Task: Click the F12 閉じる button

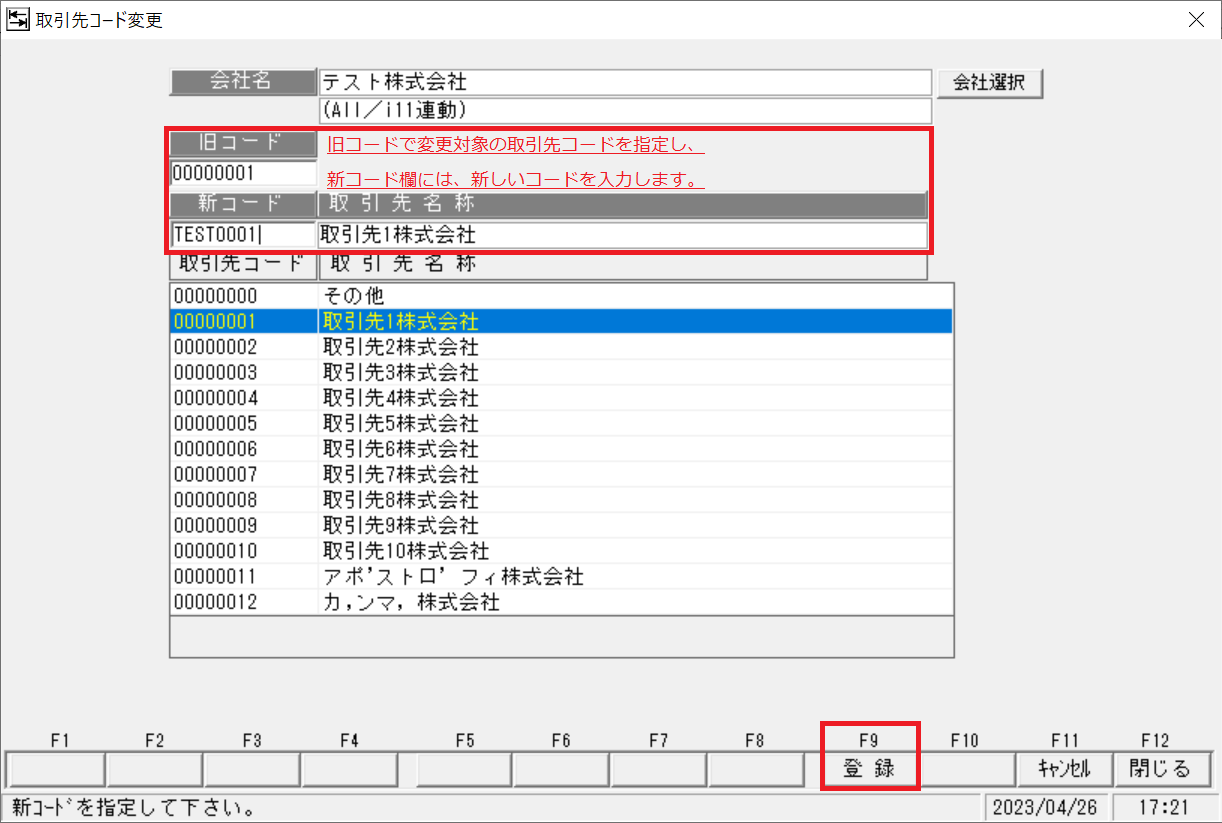Action: pos(1160,769)
